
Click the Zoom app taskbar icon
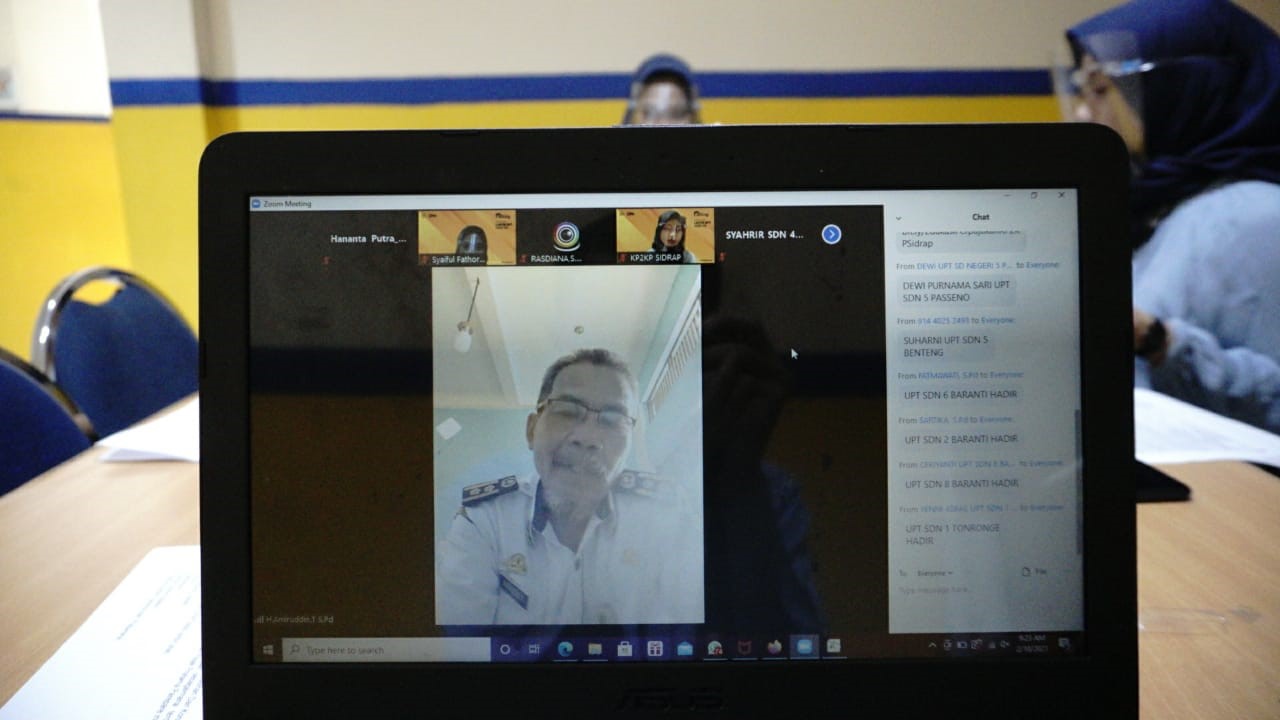click(804, 647)
